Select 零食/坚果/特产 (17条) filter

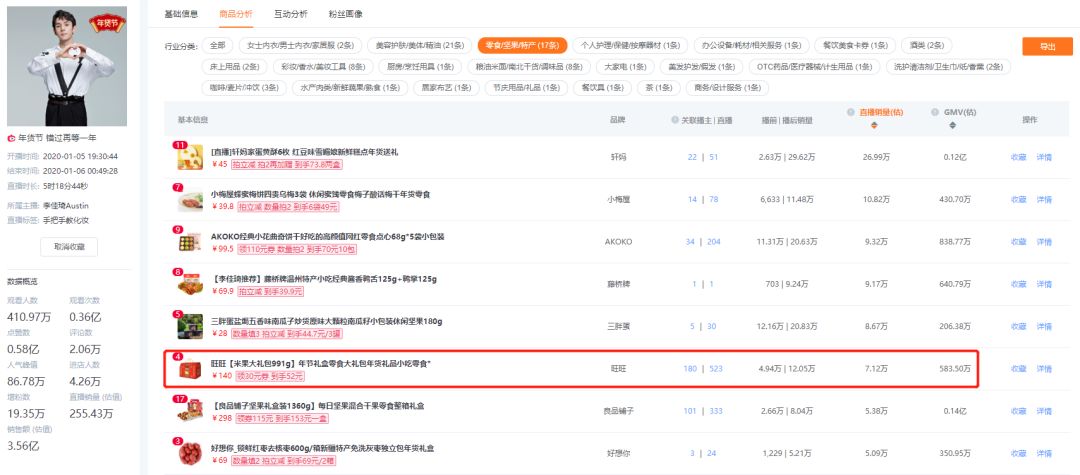click(522, 46)
